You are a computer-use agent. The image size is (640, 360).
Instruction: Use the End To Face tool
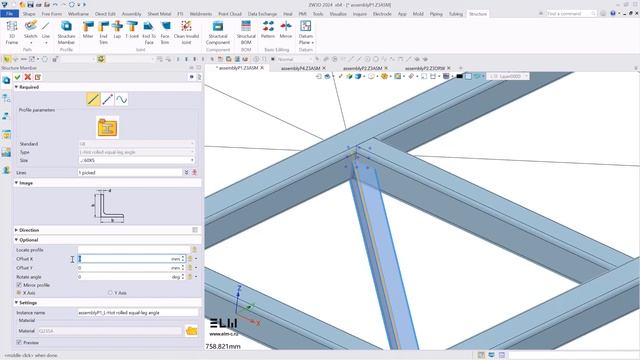(149, 32)
